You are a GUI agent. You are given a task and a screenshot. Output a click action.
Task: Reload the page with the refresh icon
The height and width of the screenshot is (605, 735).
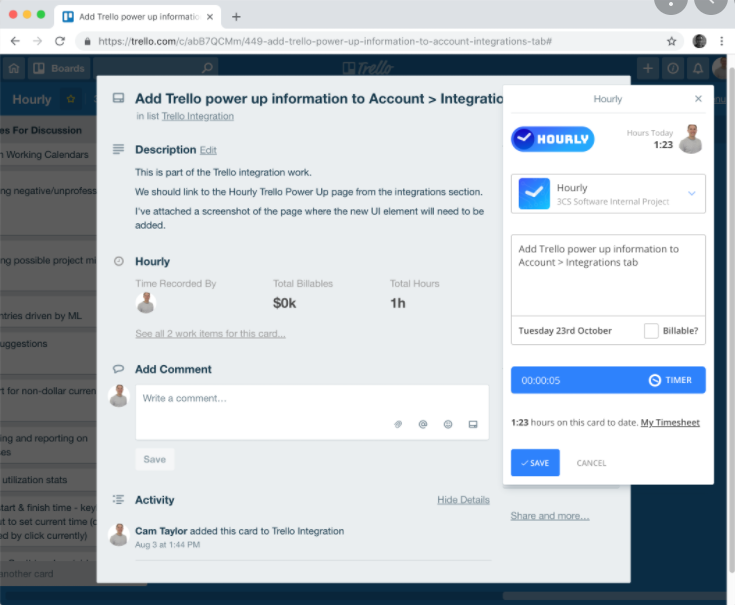tap(60, 41)
